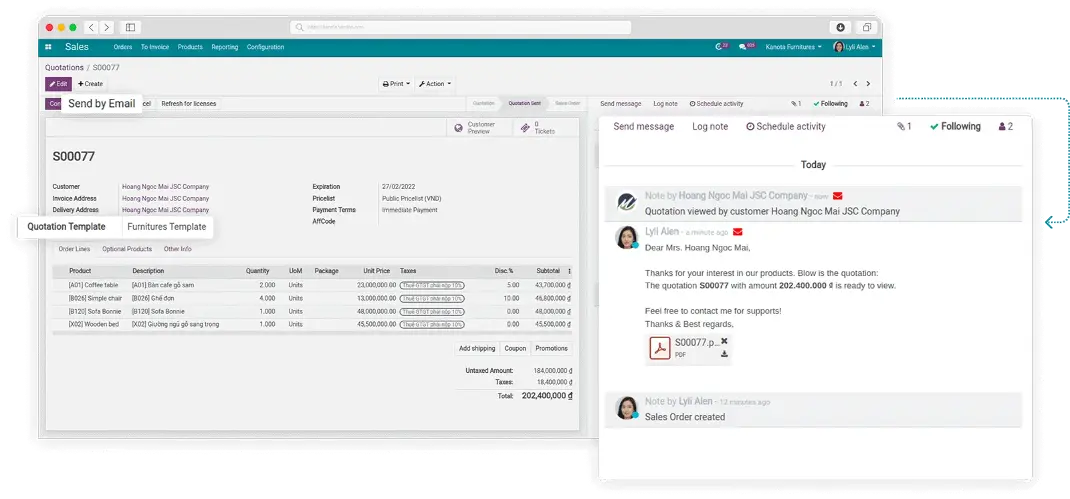This screenshot has width=1070, height=499.
Task: Click the browser address bar
Action: tap(460, 27)
